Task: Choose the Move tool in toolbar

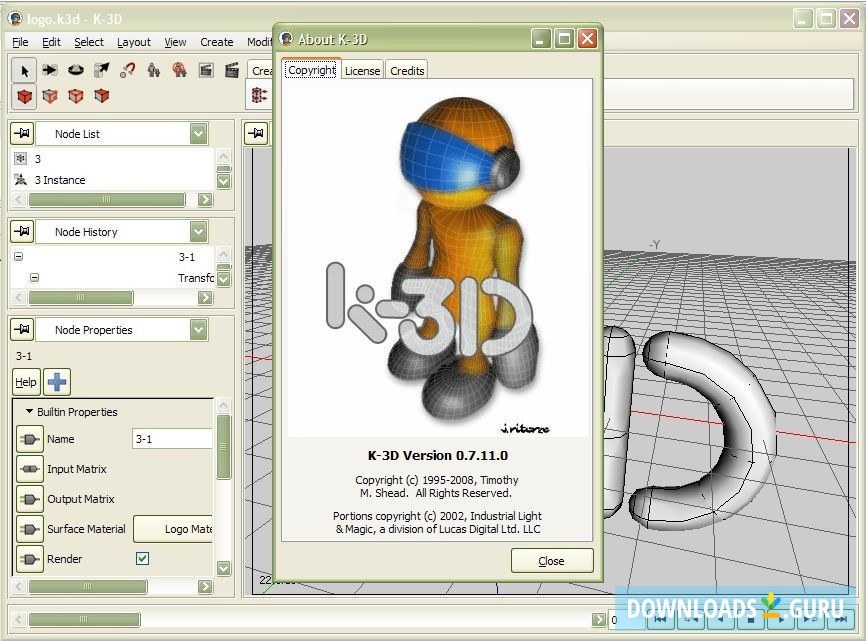Action: pos(50,70)
